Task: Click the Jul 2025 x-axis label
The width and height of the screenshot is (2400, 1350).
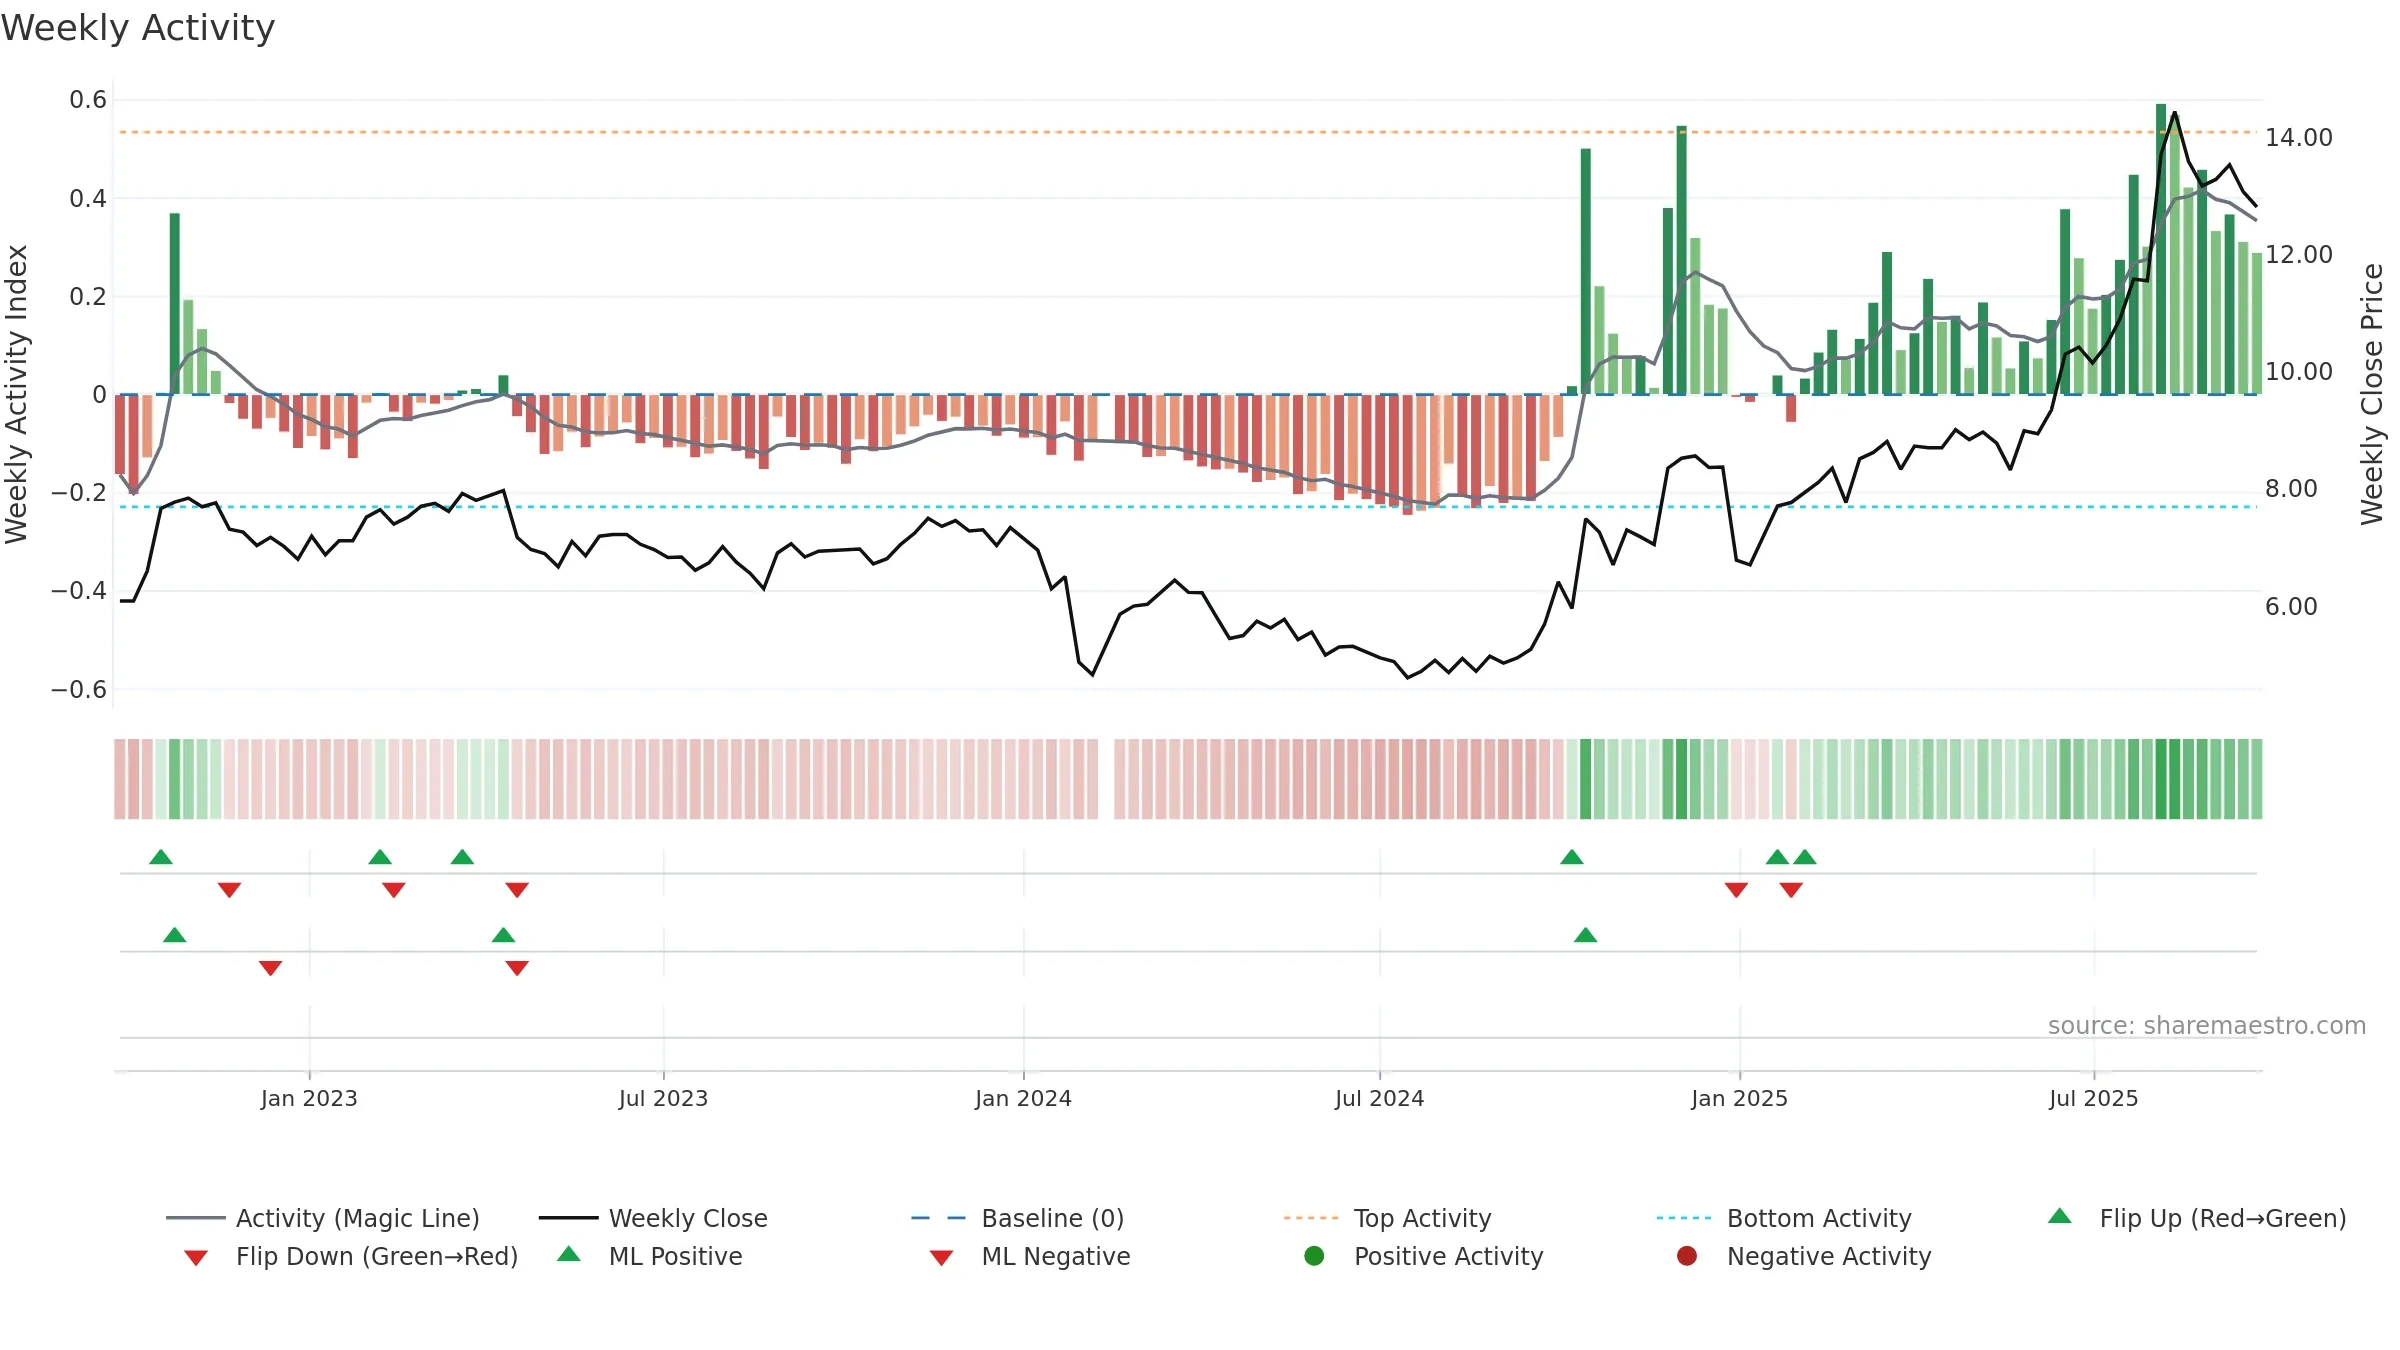Action: pyautogui.click(x=2094, y=1098)
